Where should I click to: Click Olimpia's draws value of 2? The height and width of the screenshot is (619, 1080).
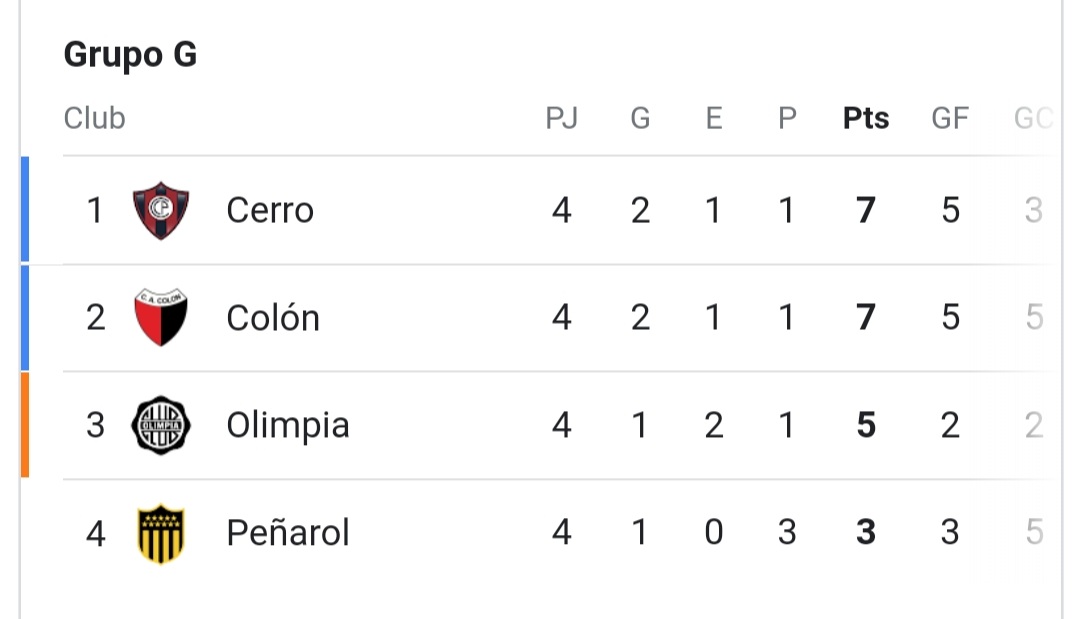coord(714,425)
